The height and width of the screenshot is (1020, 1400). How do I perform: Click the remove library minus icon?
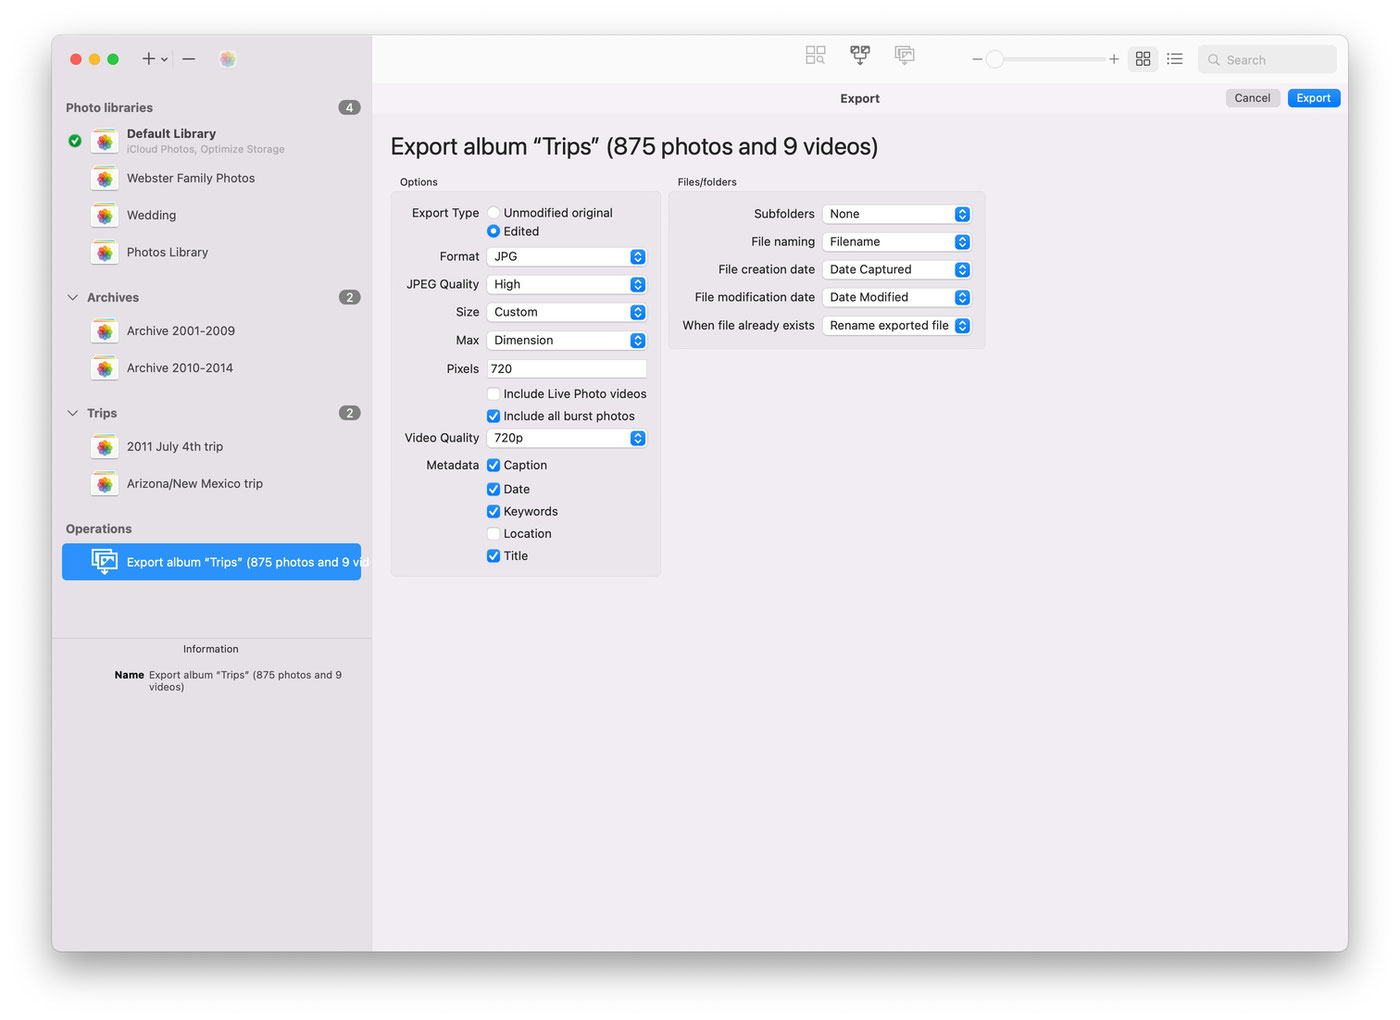coord(188,59)
